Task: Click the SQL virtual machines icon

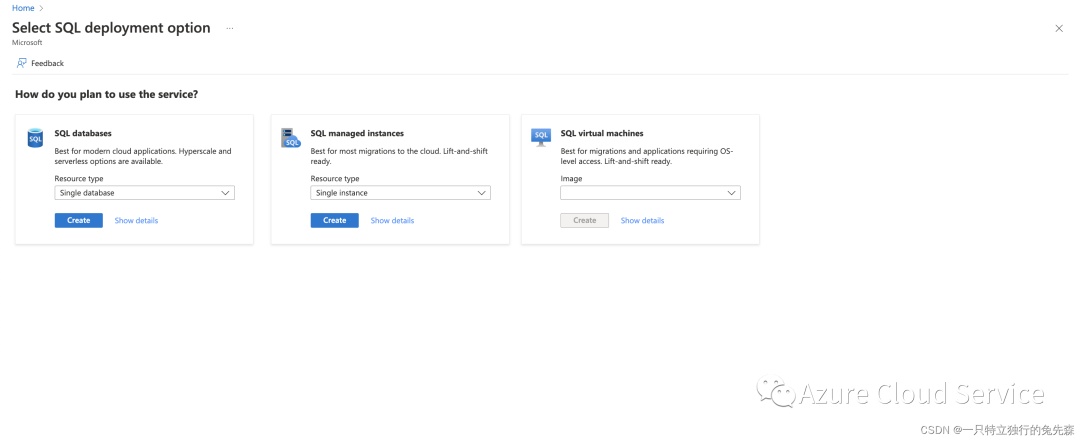Action: pos(541,137)
